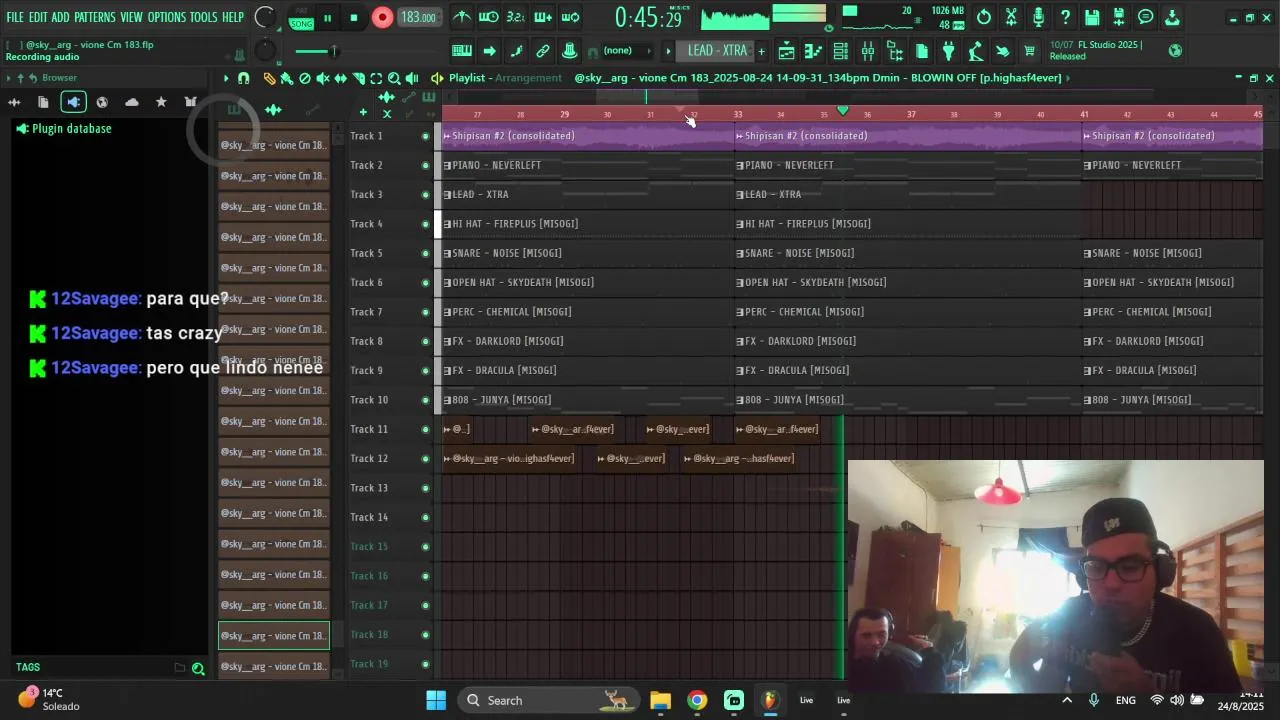
Task: Click the 183.000 tempo field
Action: pos(418,18)
